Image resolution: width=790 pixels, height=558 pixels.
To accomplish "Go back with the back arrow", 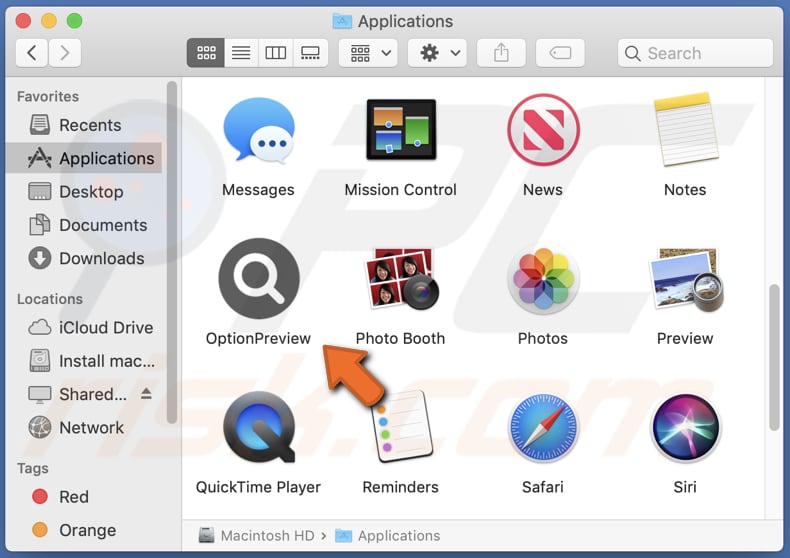I will pos(32,52).
